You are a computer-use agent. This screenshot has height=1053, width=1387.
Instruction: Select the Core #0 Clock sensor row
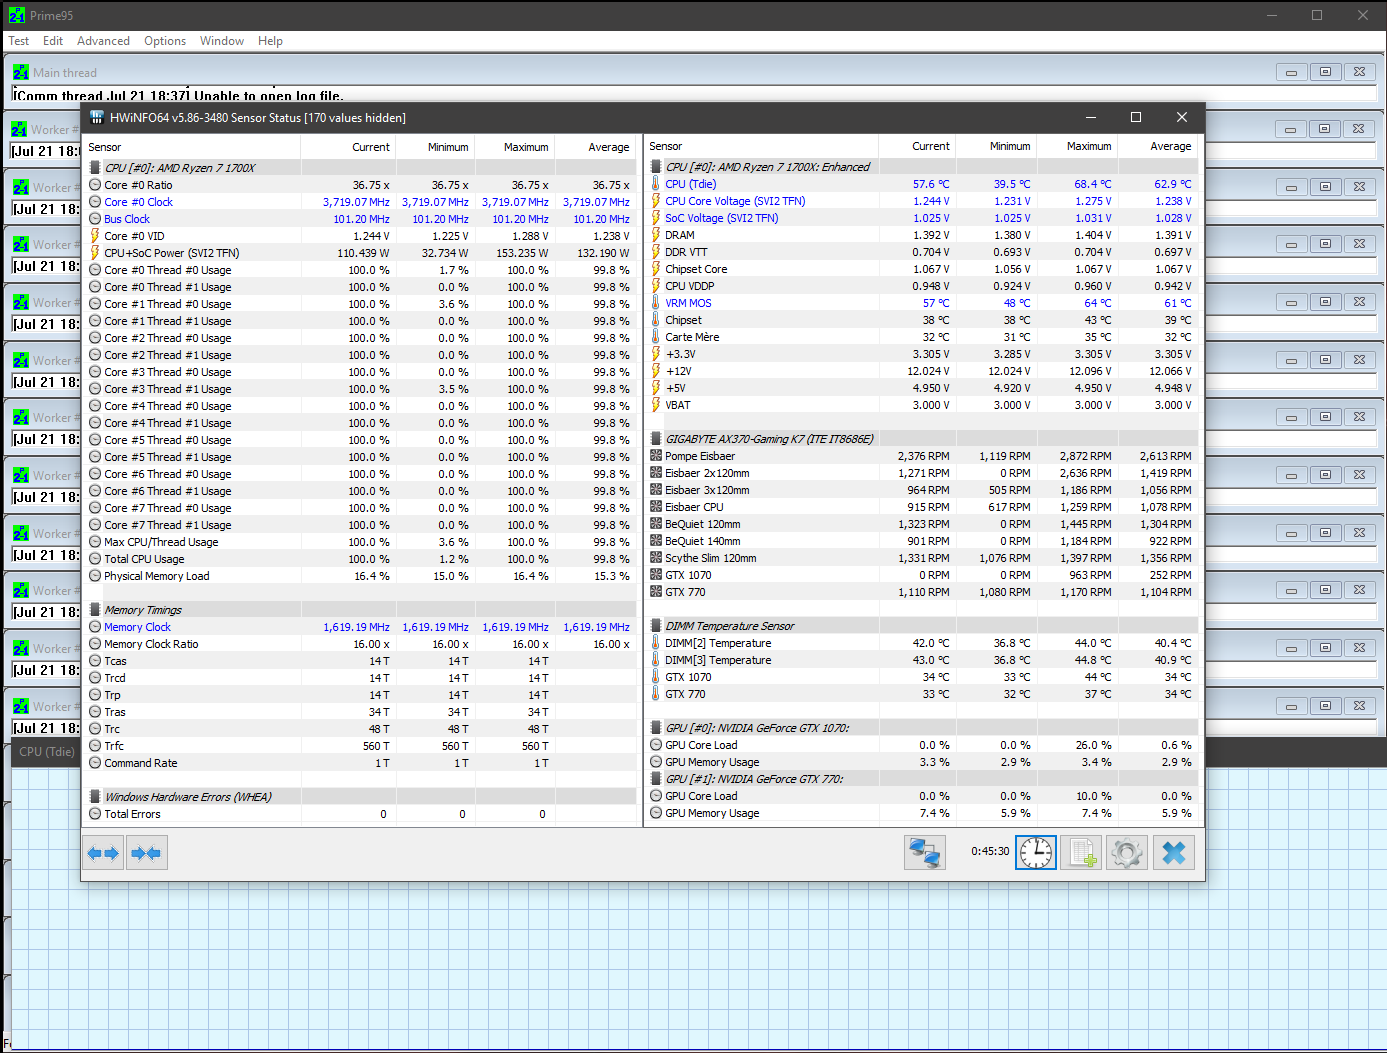360,202
